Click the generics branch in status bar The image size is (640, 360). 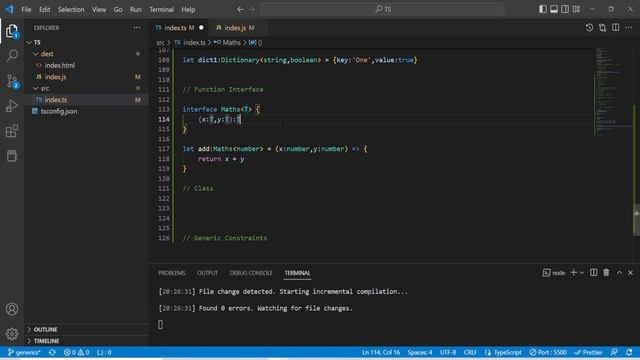click(24, 352)
